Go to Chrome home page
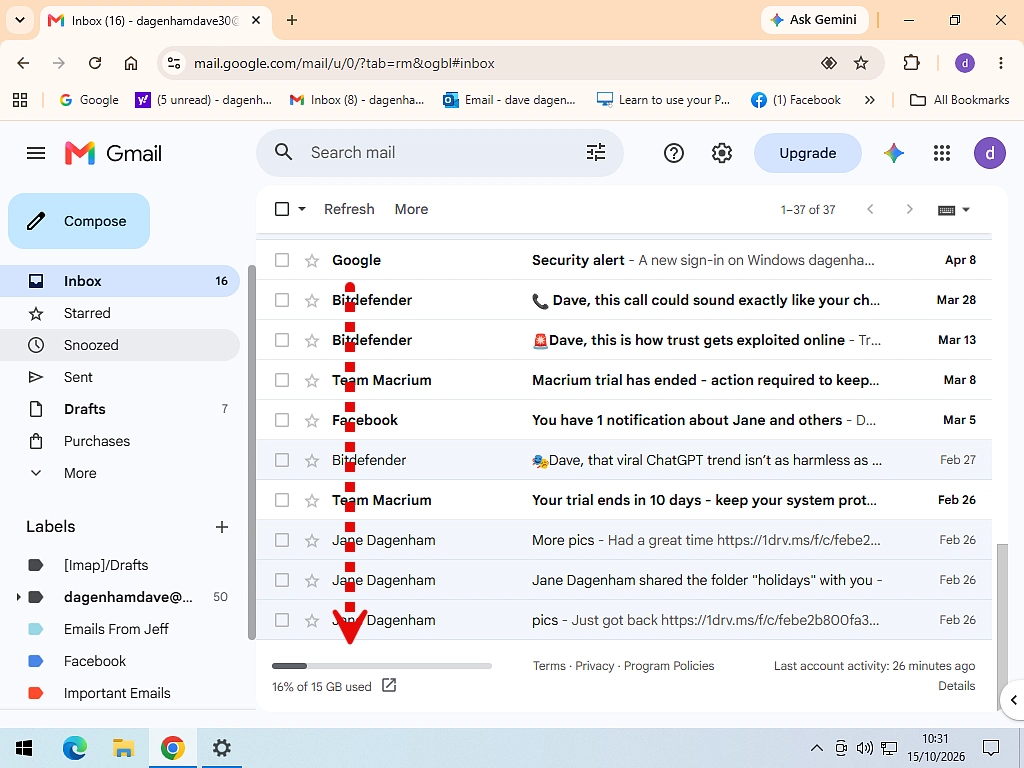This screenshot has height=768, width=1024. 131,63
